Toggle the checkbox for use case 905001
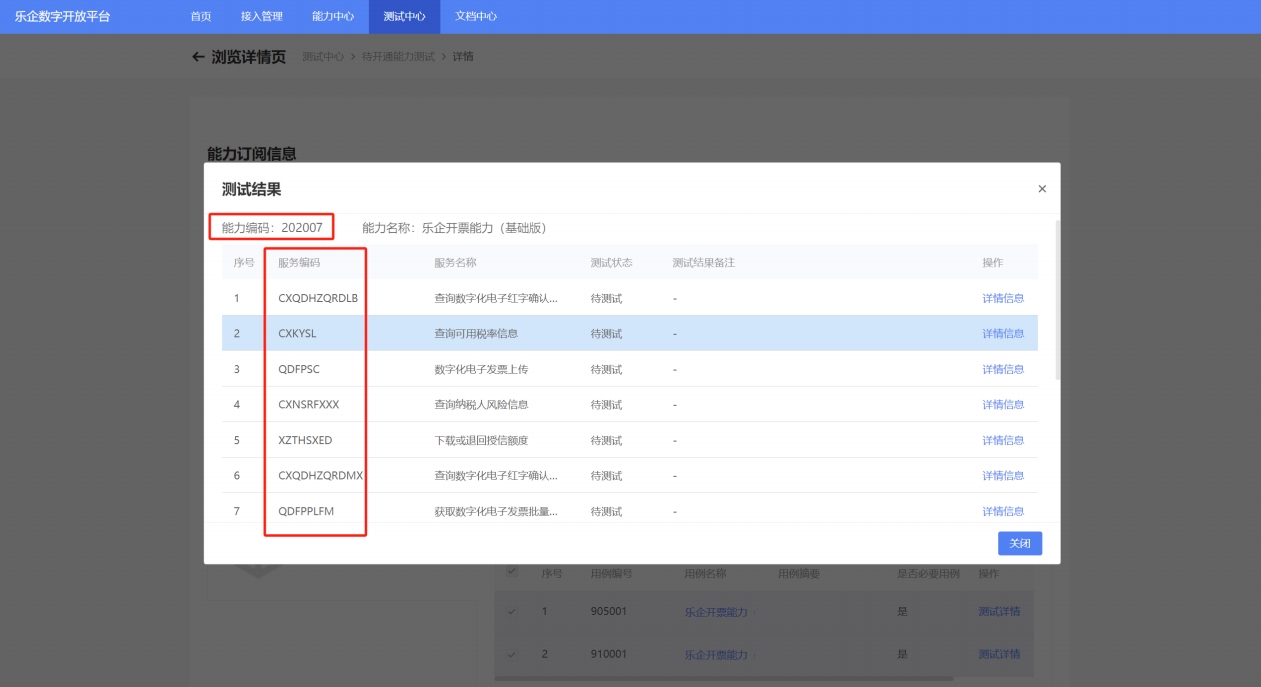This screenshot has height=687, width=1261. click(x=513, y=611)
